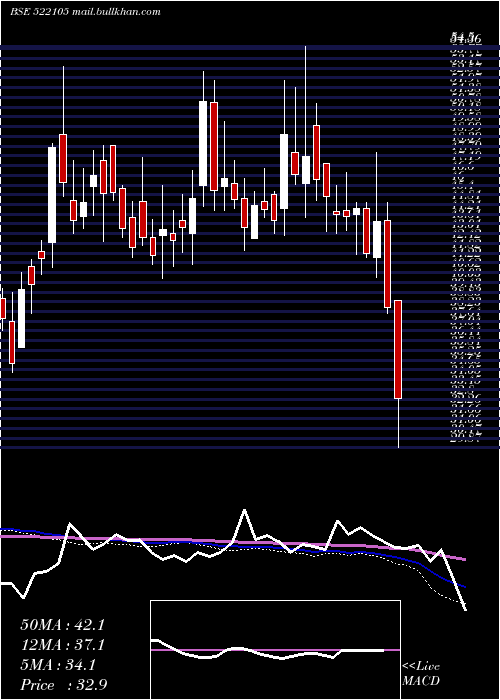Click the '50MA : 42.1' label

(x=62, y=625)
